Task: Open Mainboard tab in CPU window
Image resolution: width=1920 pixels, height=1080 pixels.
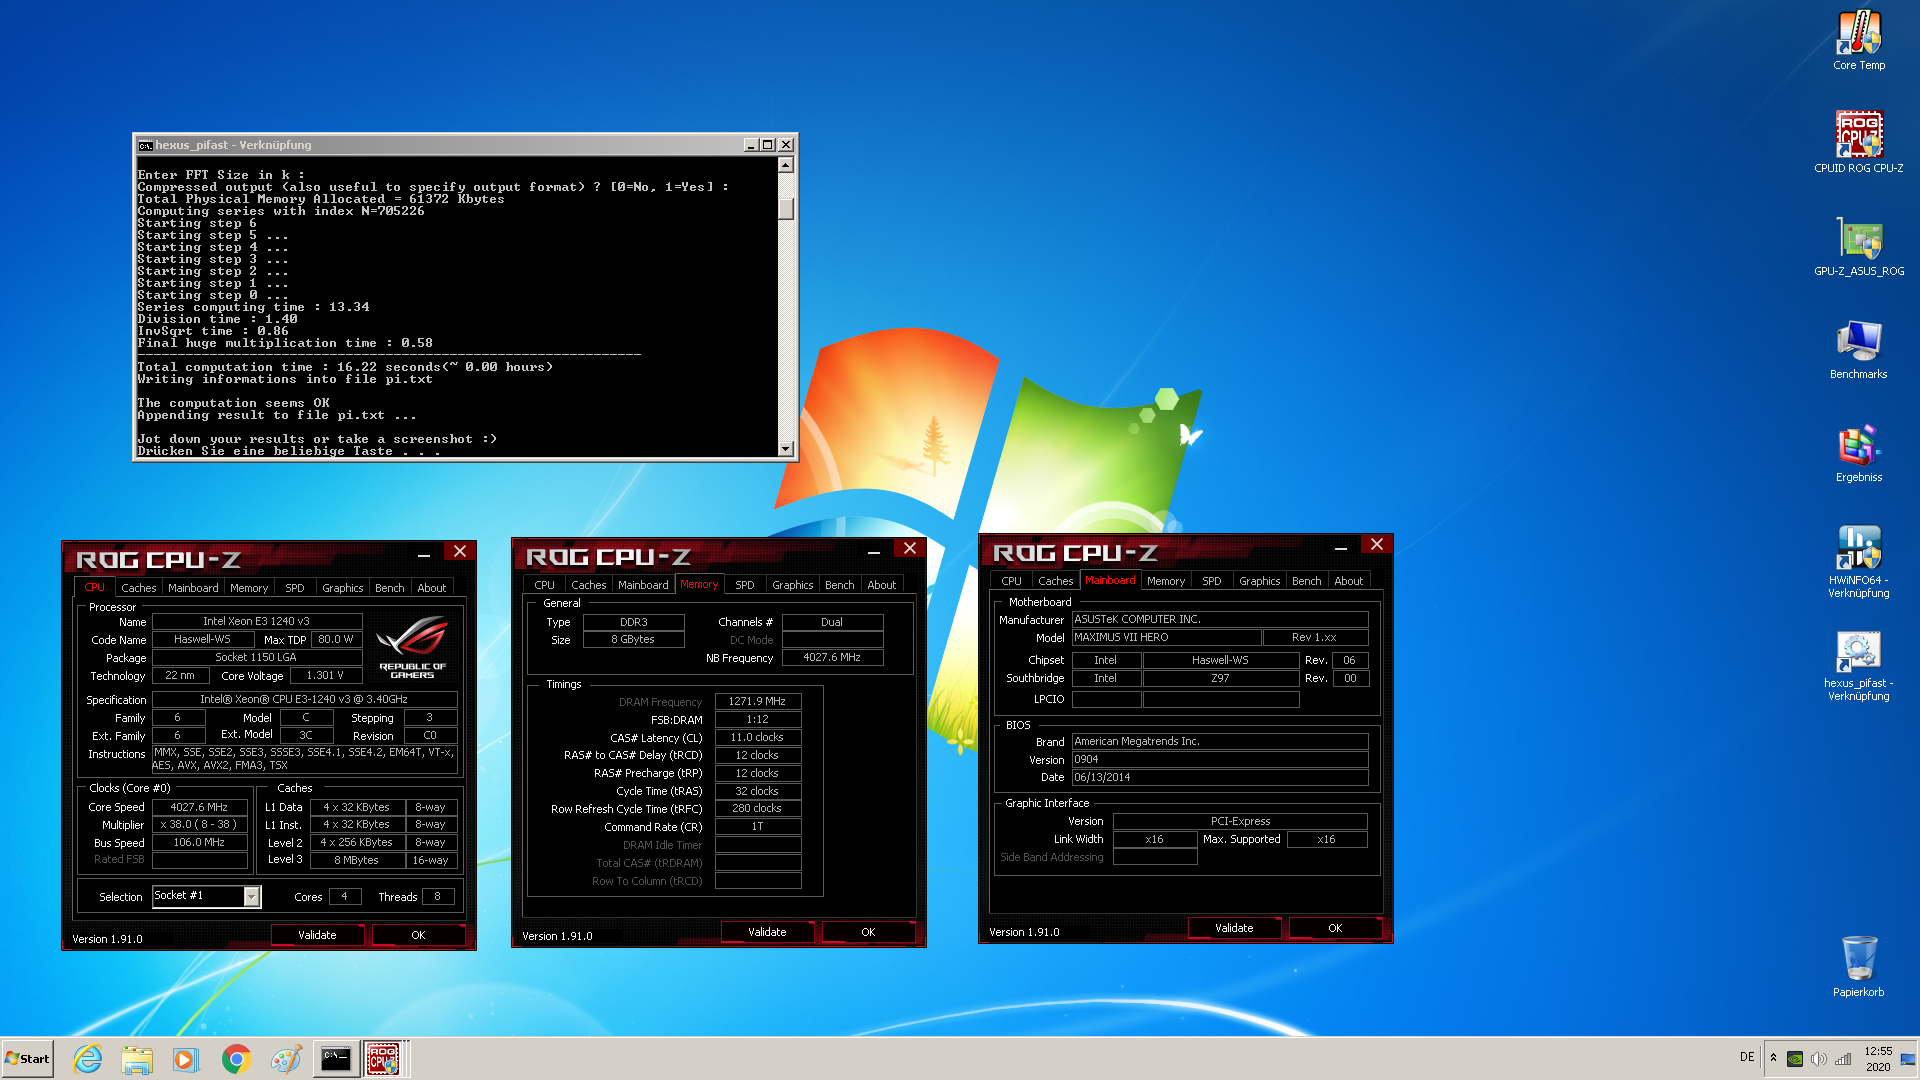Action: (x=193, y=588)
